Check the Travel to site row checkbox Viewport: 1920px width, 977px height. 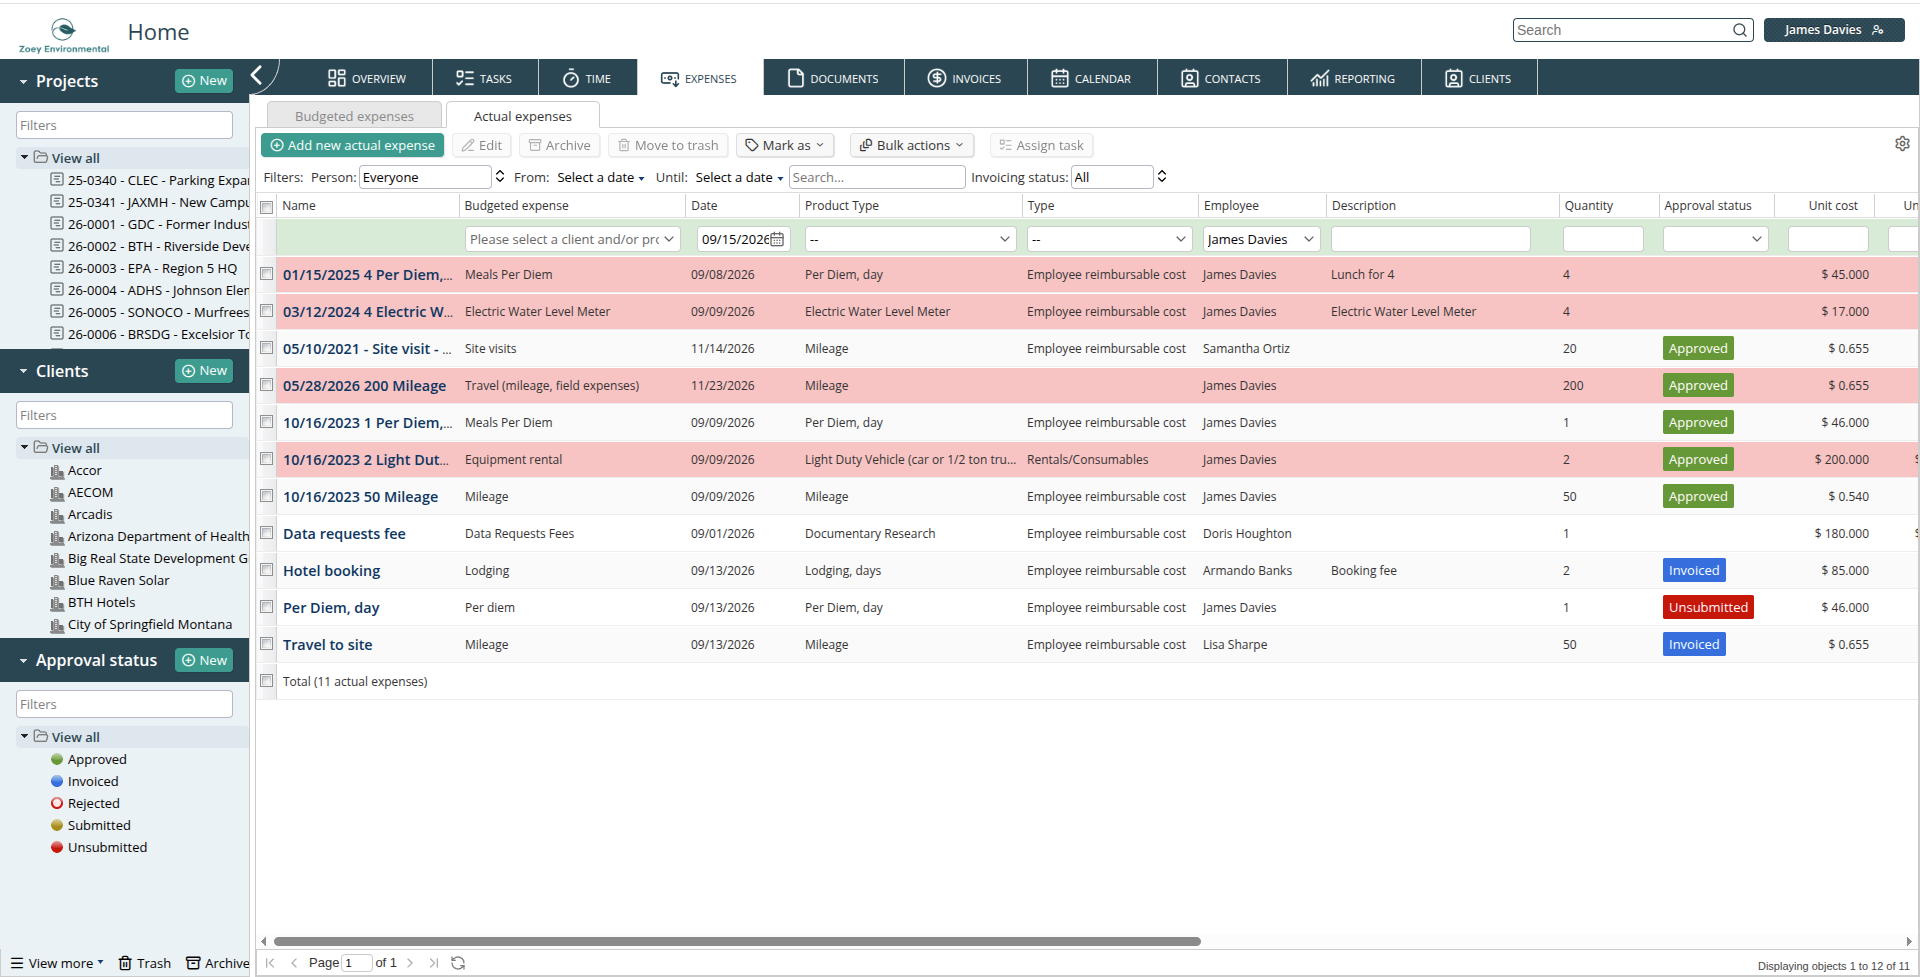pos(267,644)
